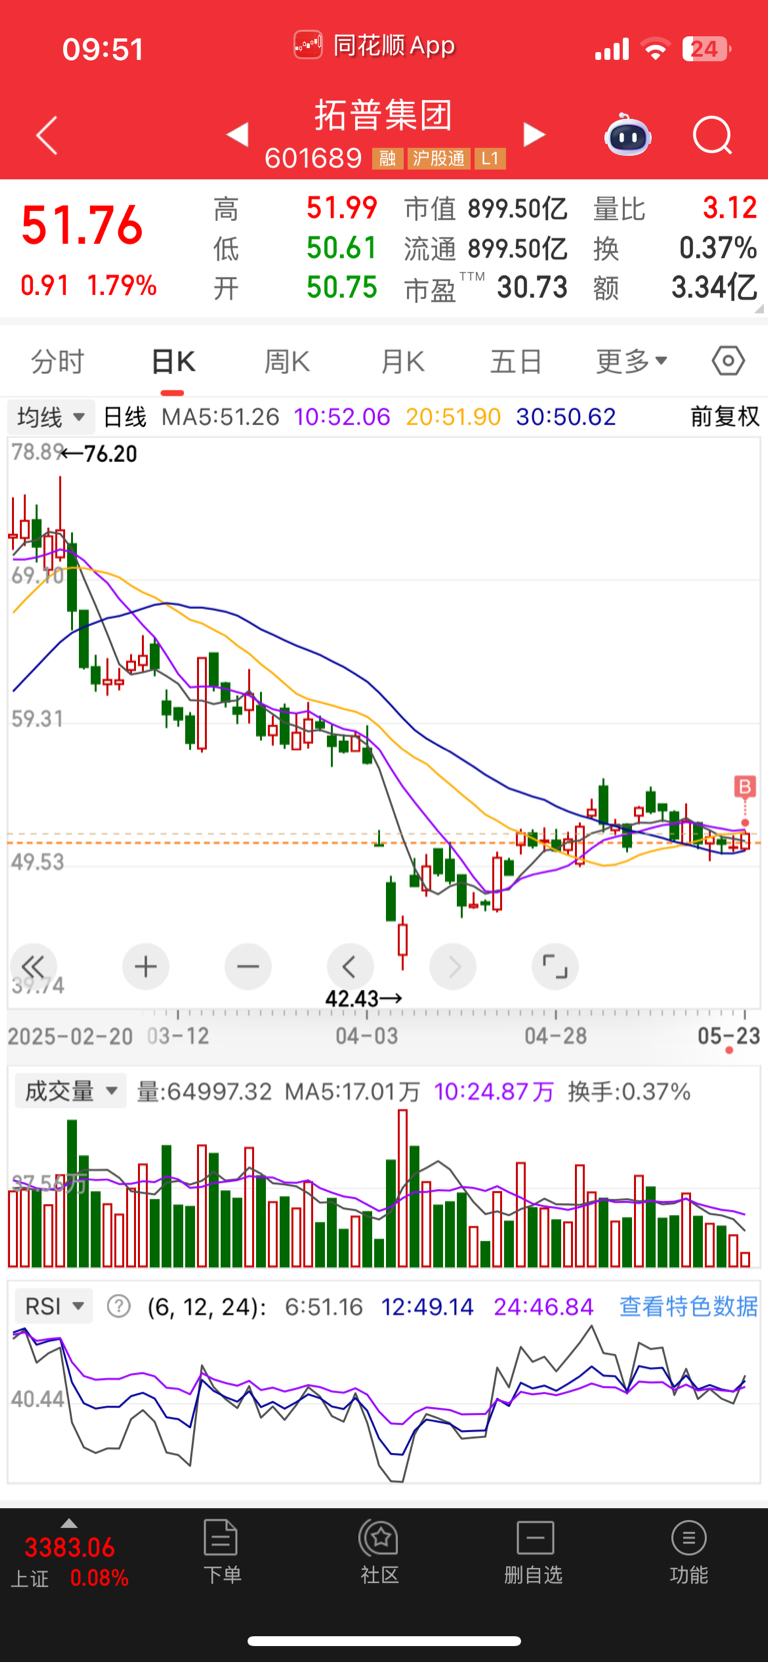
Task: Tap MA5:51.26 moving average label
Action: tap(220, 417)
